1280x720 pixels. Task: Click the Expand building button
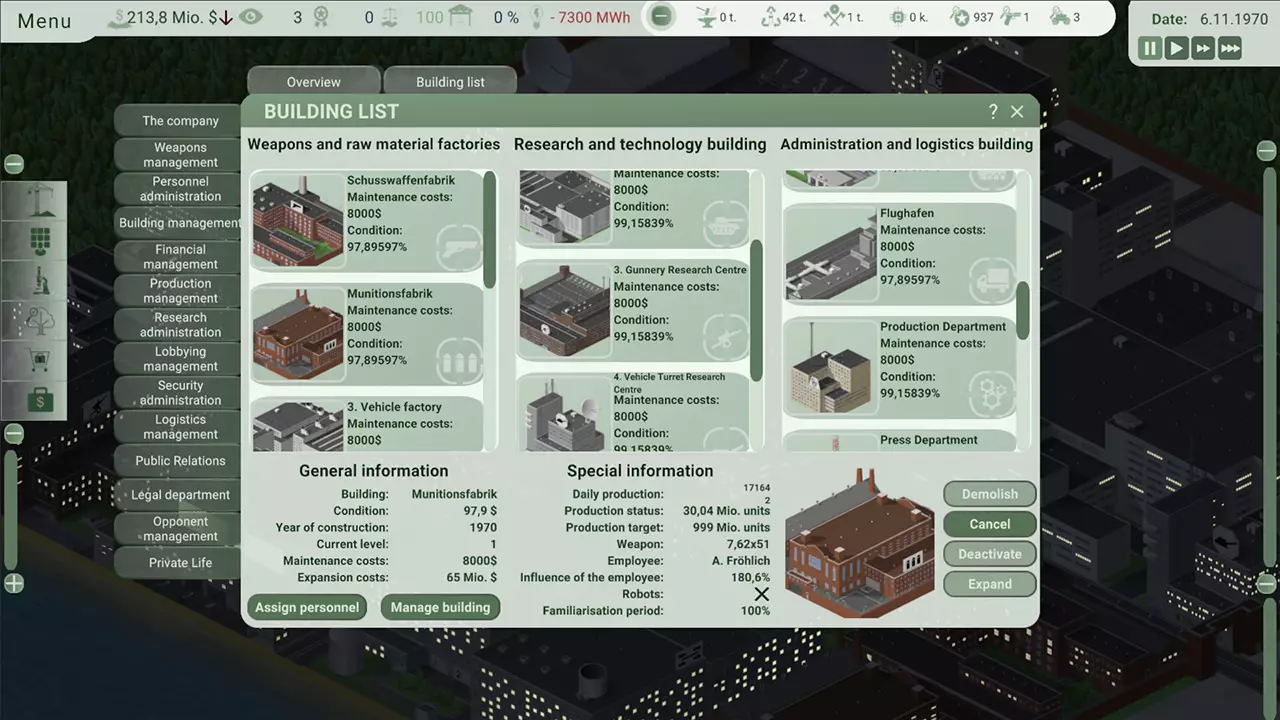coord(989,584)
